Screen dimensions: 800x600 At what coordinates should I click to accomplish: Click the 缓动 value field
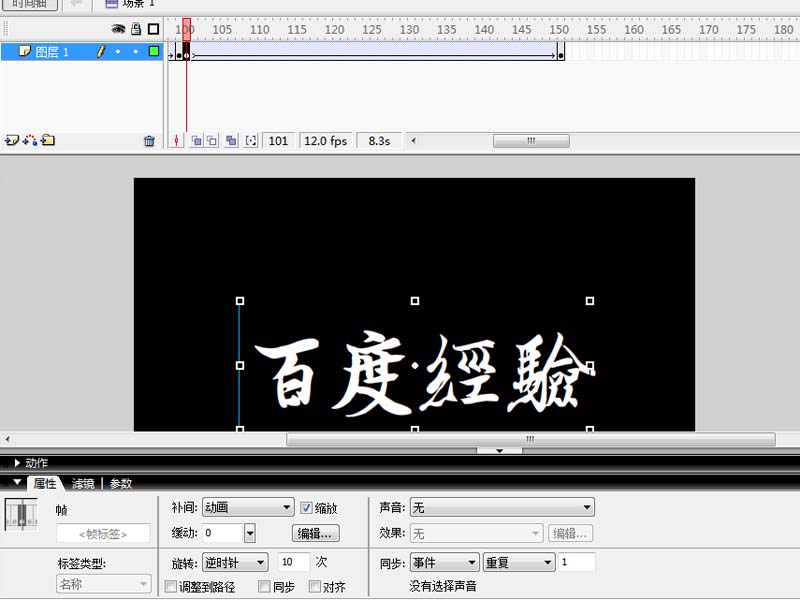223,533
